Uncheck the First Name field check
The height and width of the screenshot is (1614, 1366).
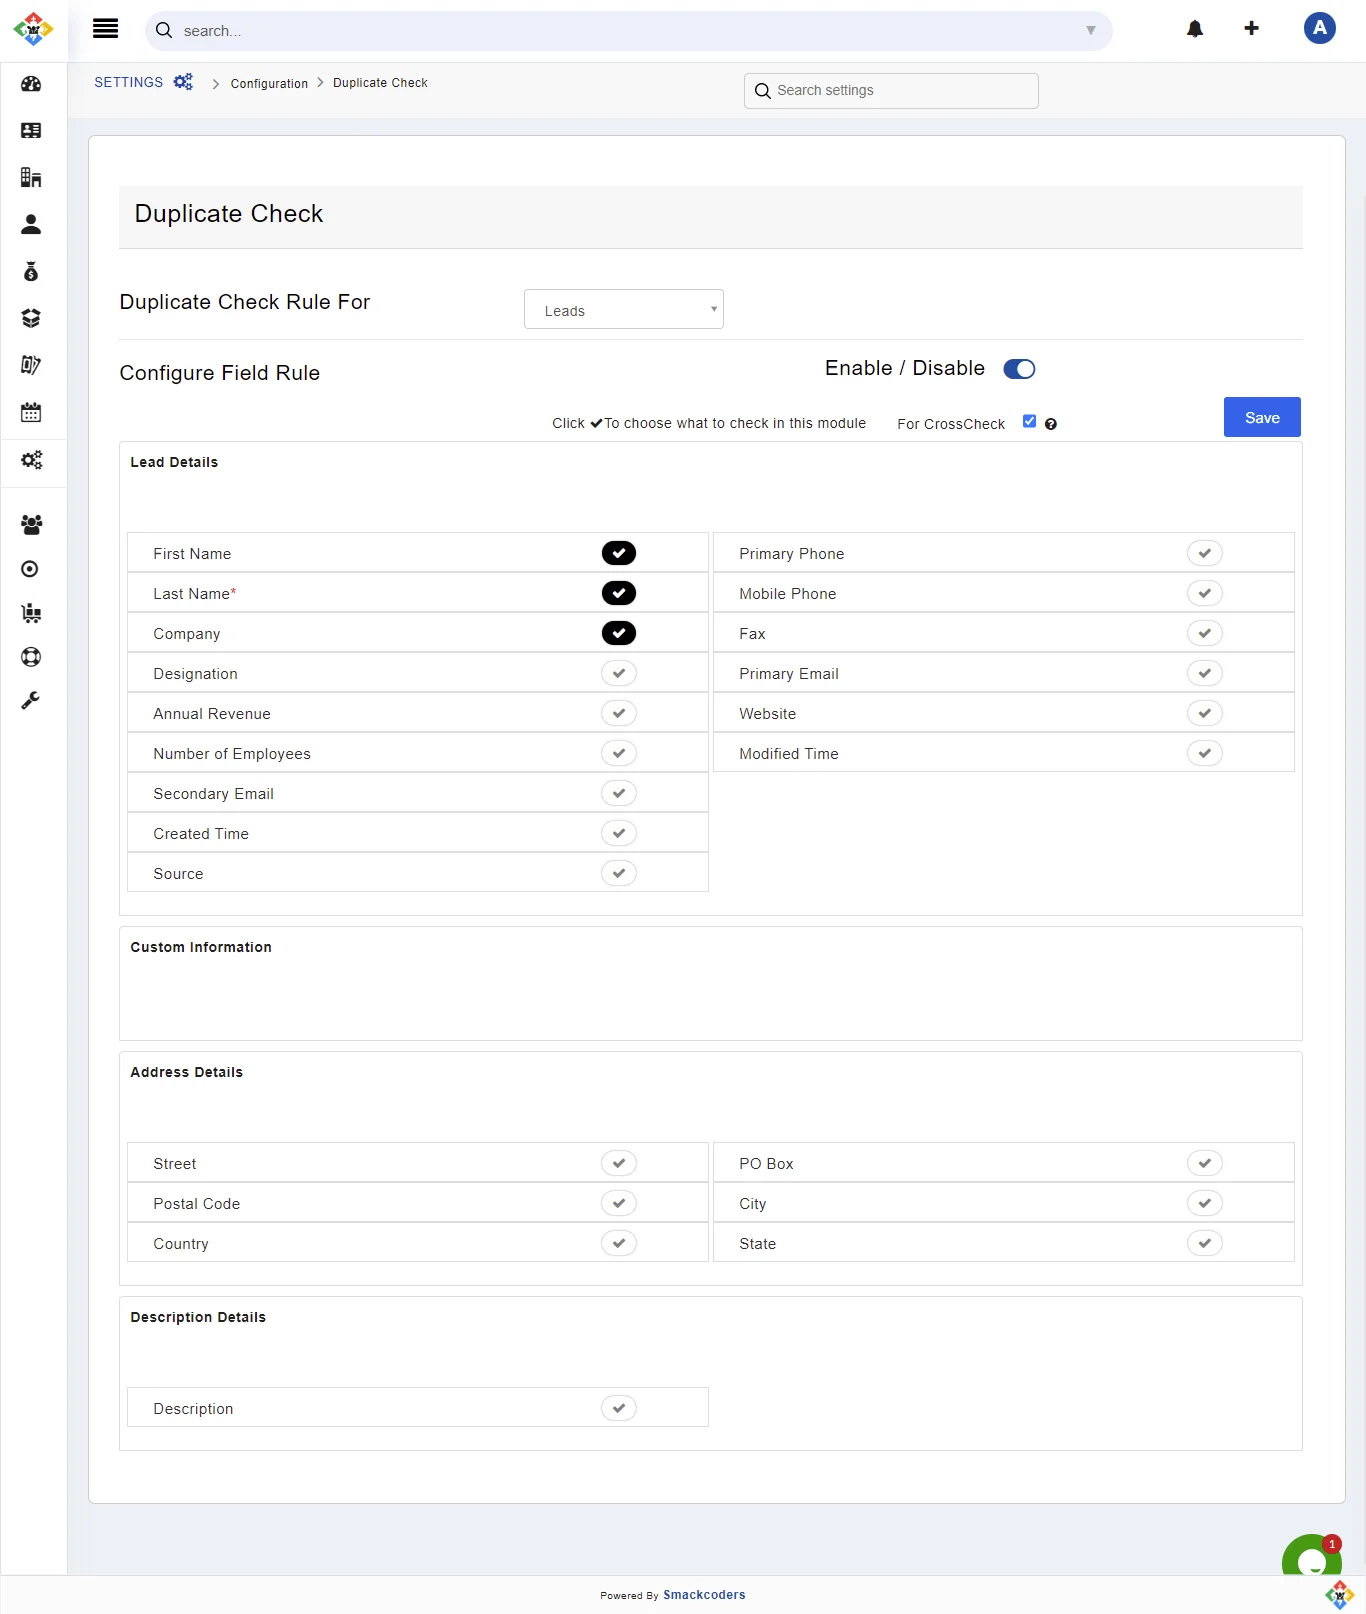pyautogui.click(x=618, y=553)
